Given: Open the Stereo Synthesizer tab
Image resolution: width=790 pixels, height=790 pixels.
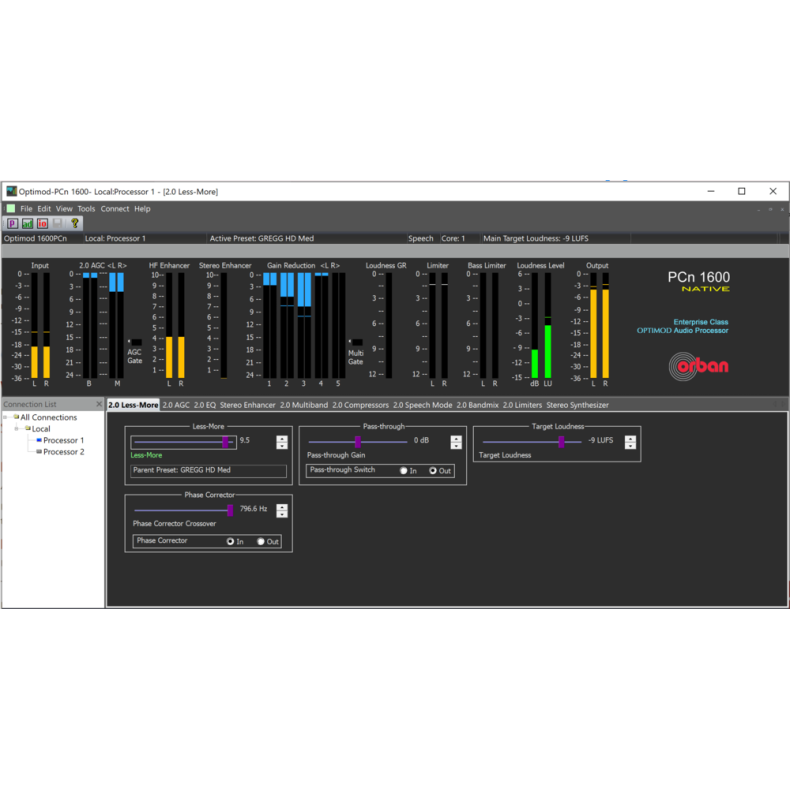Looking at the screenshot, I should pyautogui.click(x=577, y=405).
